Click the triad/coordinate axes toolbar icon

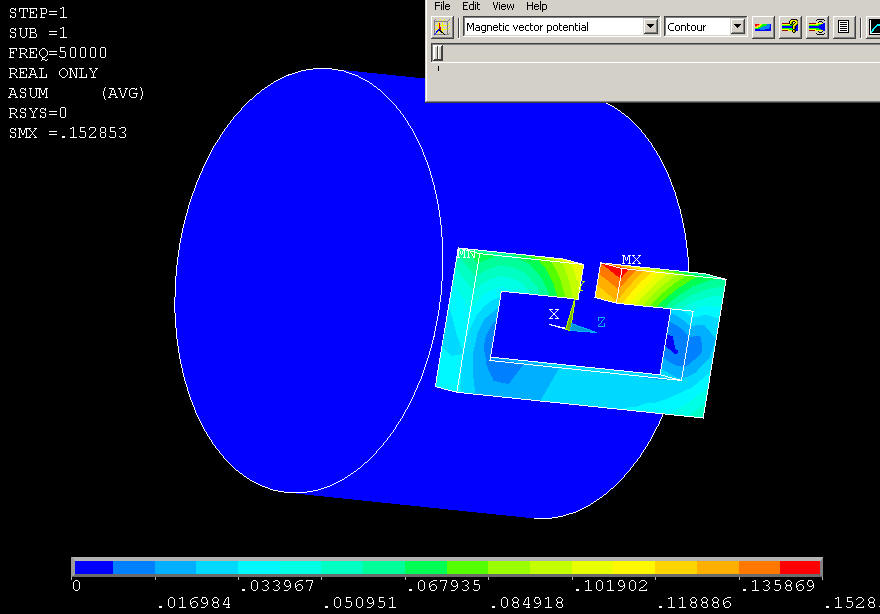click(443, 27)
